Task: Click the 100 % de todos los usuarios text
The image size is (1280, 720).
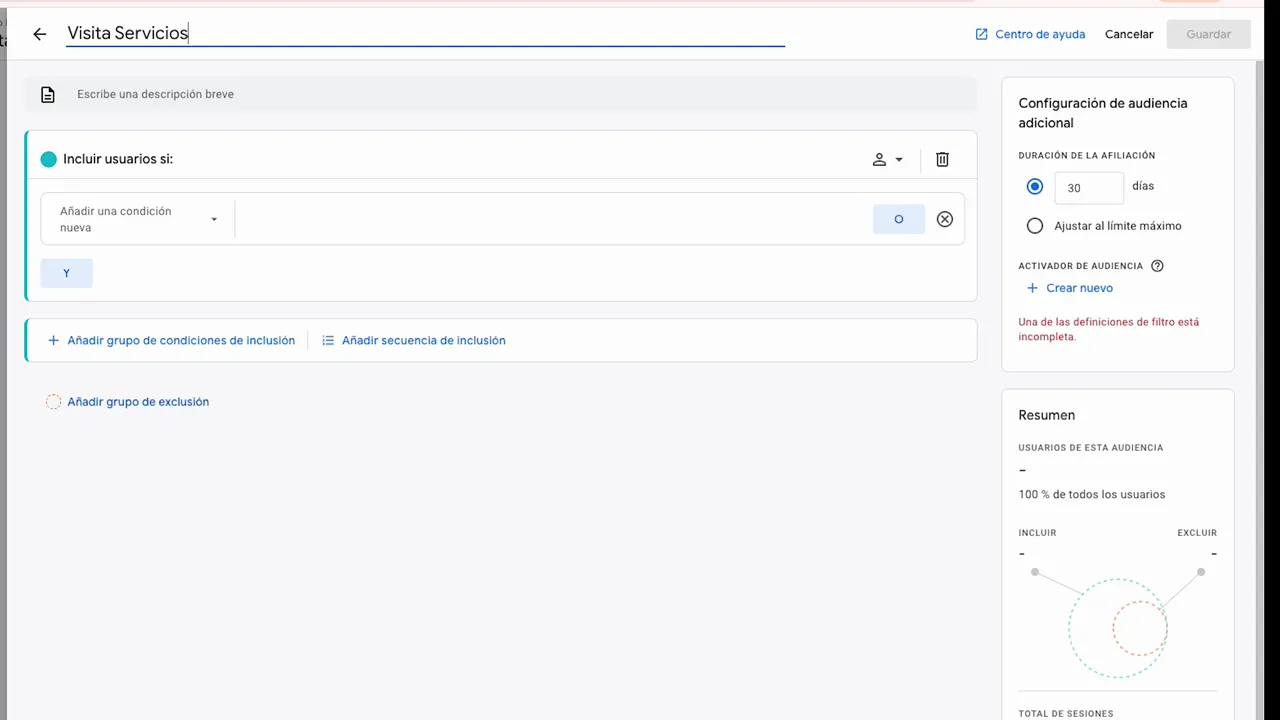Action: [1091, 494]
